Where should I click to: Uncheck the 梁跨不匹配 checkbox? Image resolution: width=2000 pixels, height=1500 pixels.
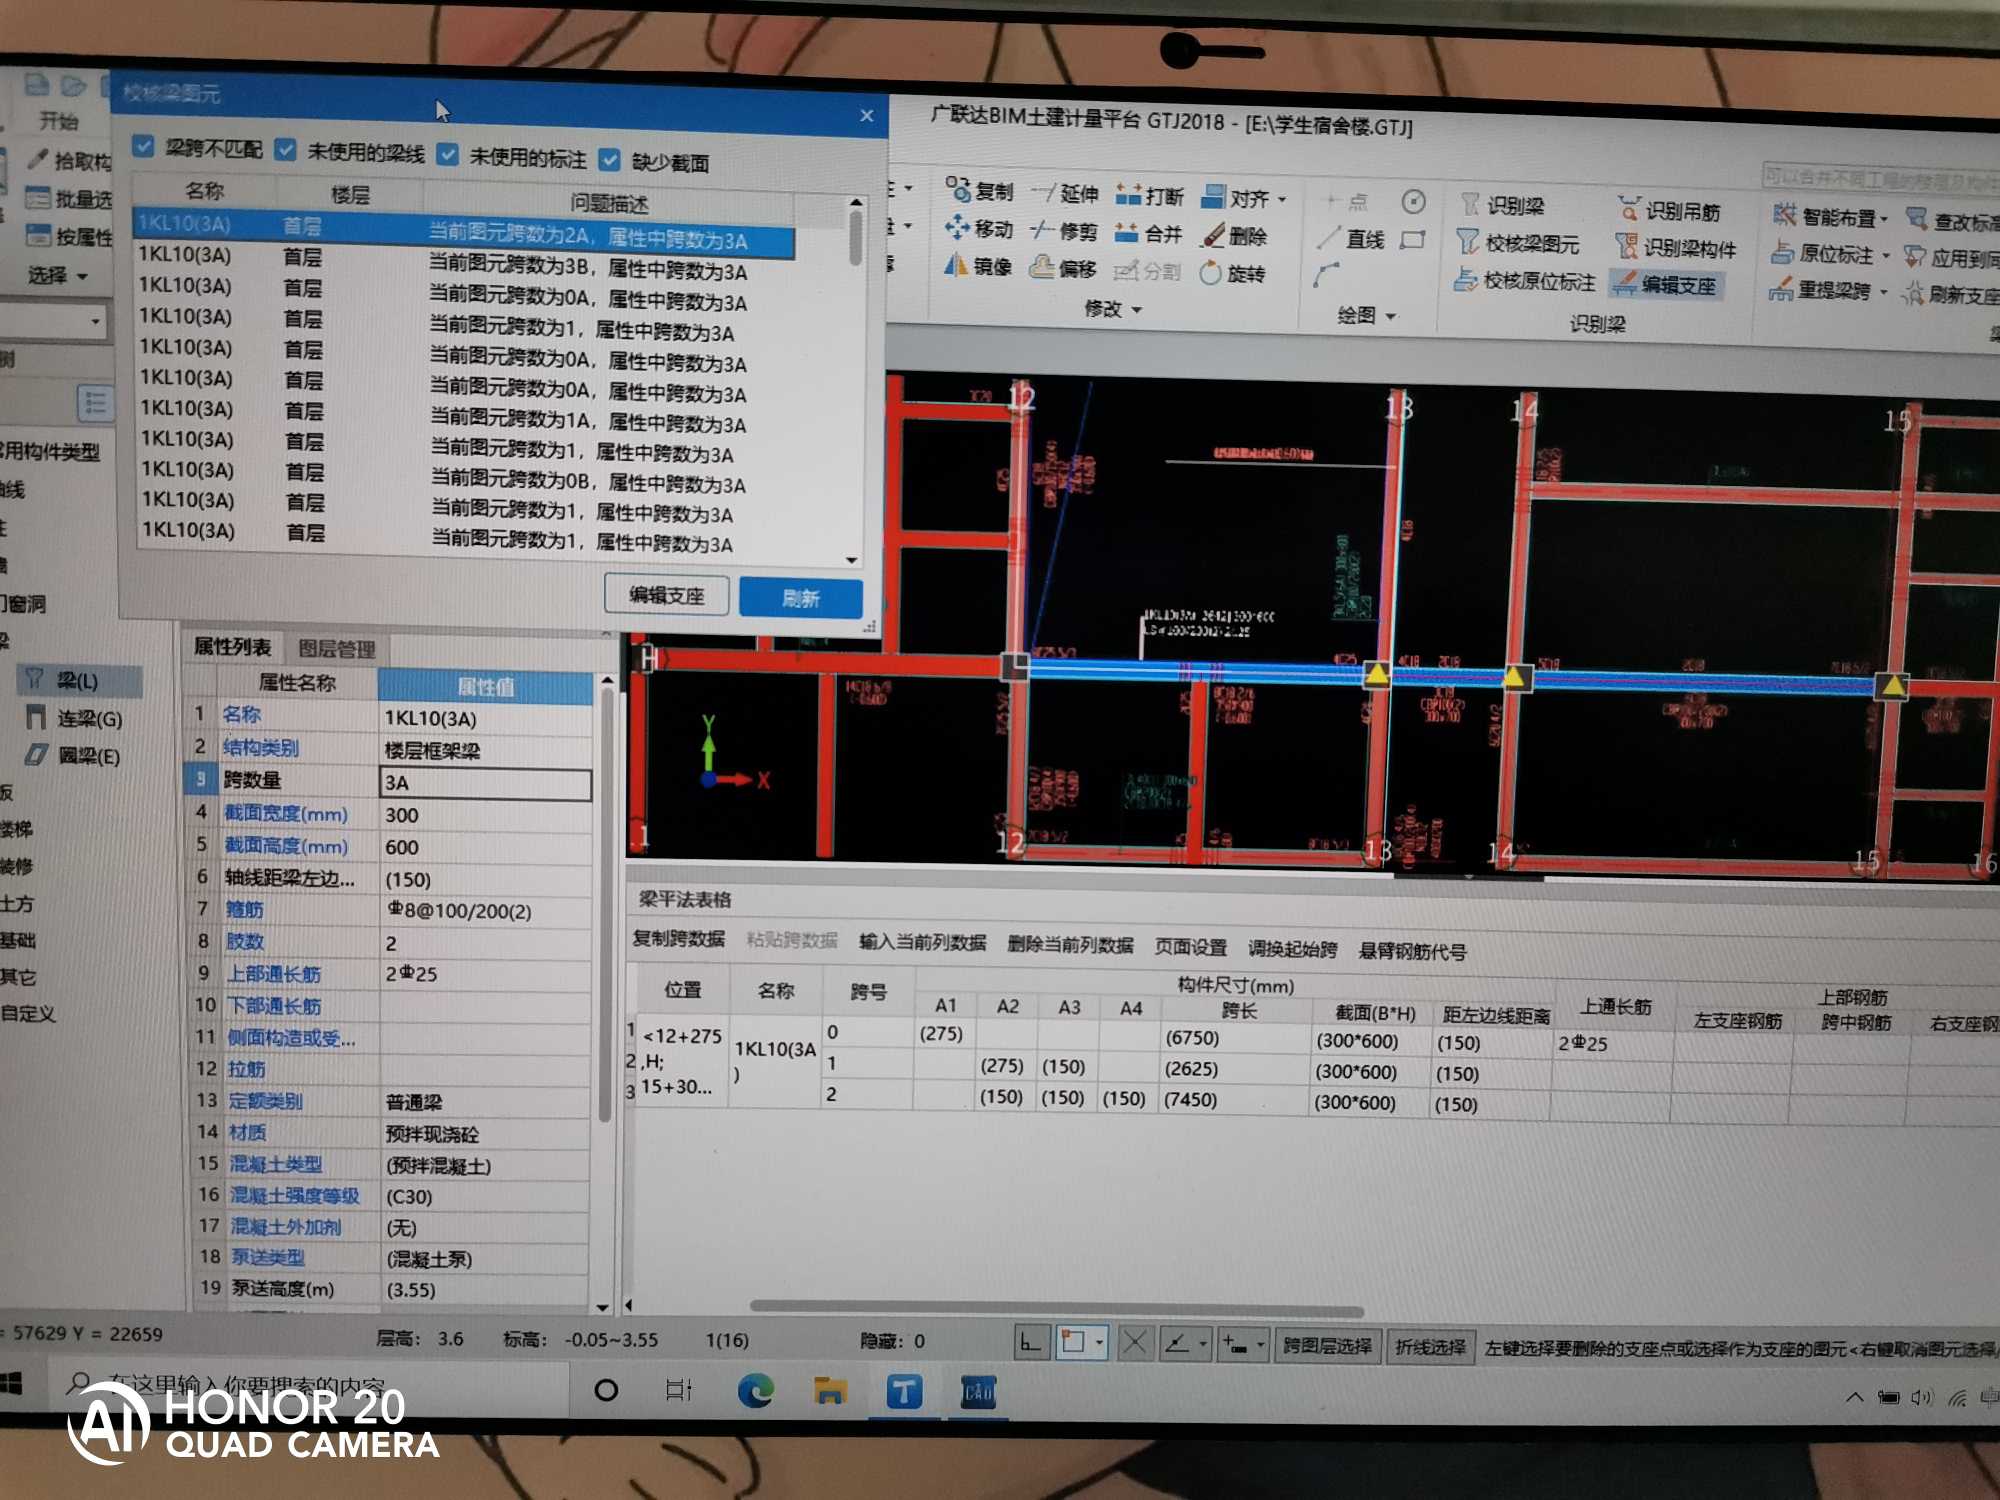coord(144,147)
